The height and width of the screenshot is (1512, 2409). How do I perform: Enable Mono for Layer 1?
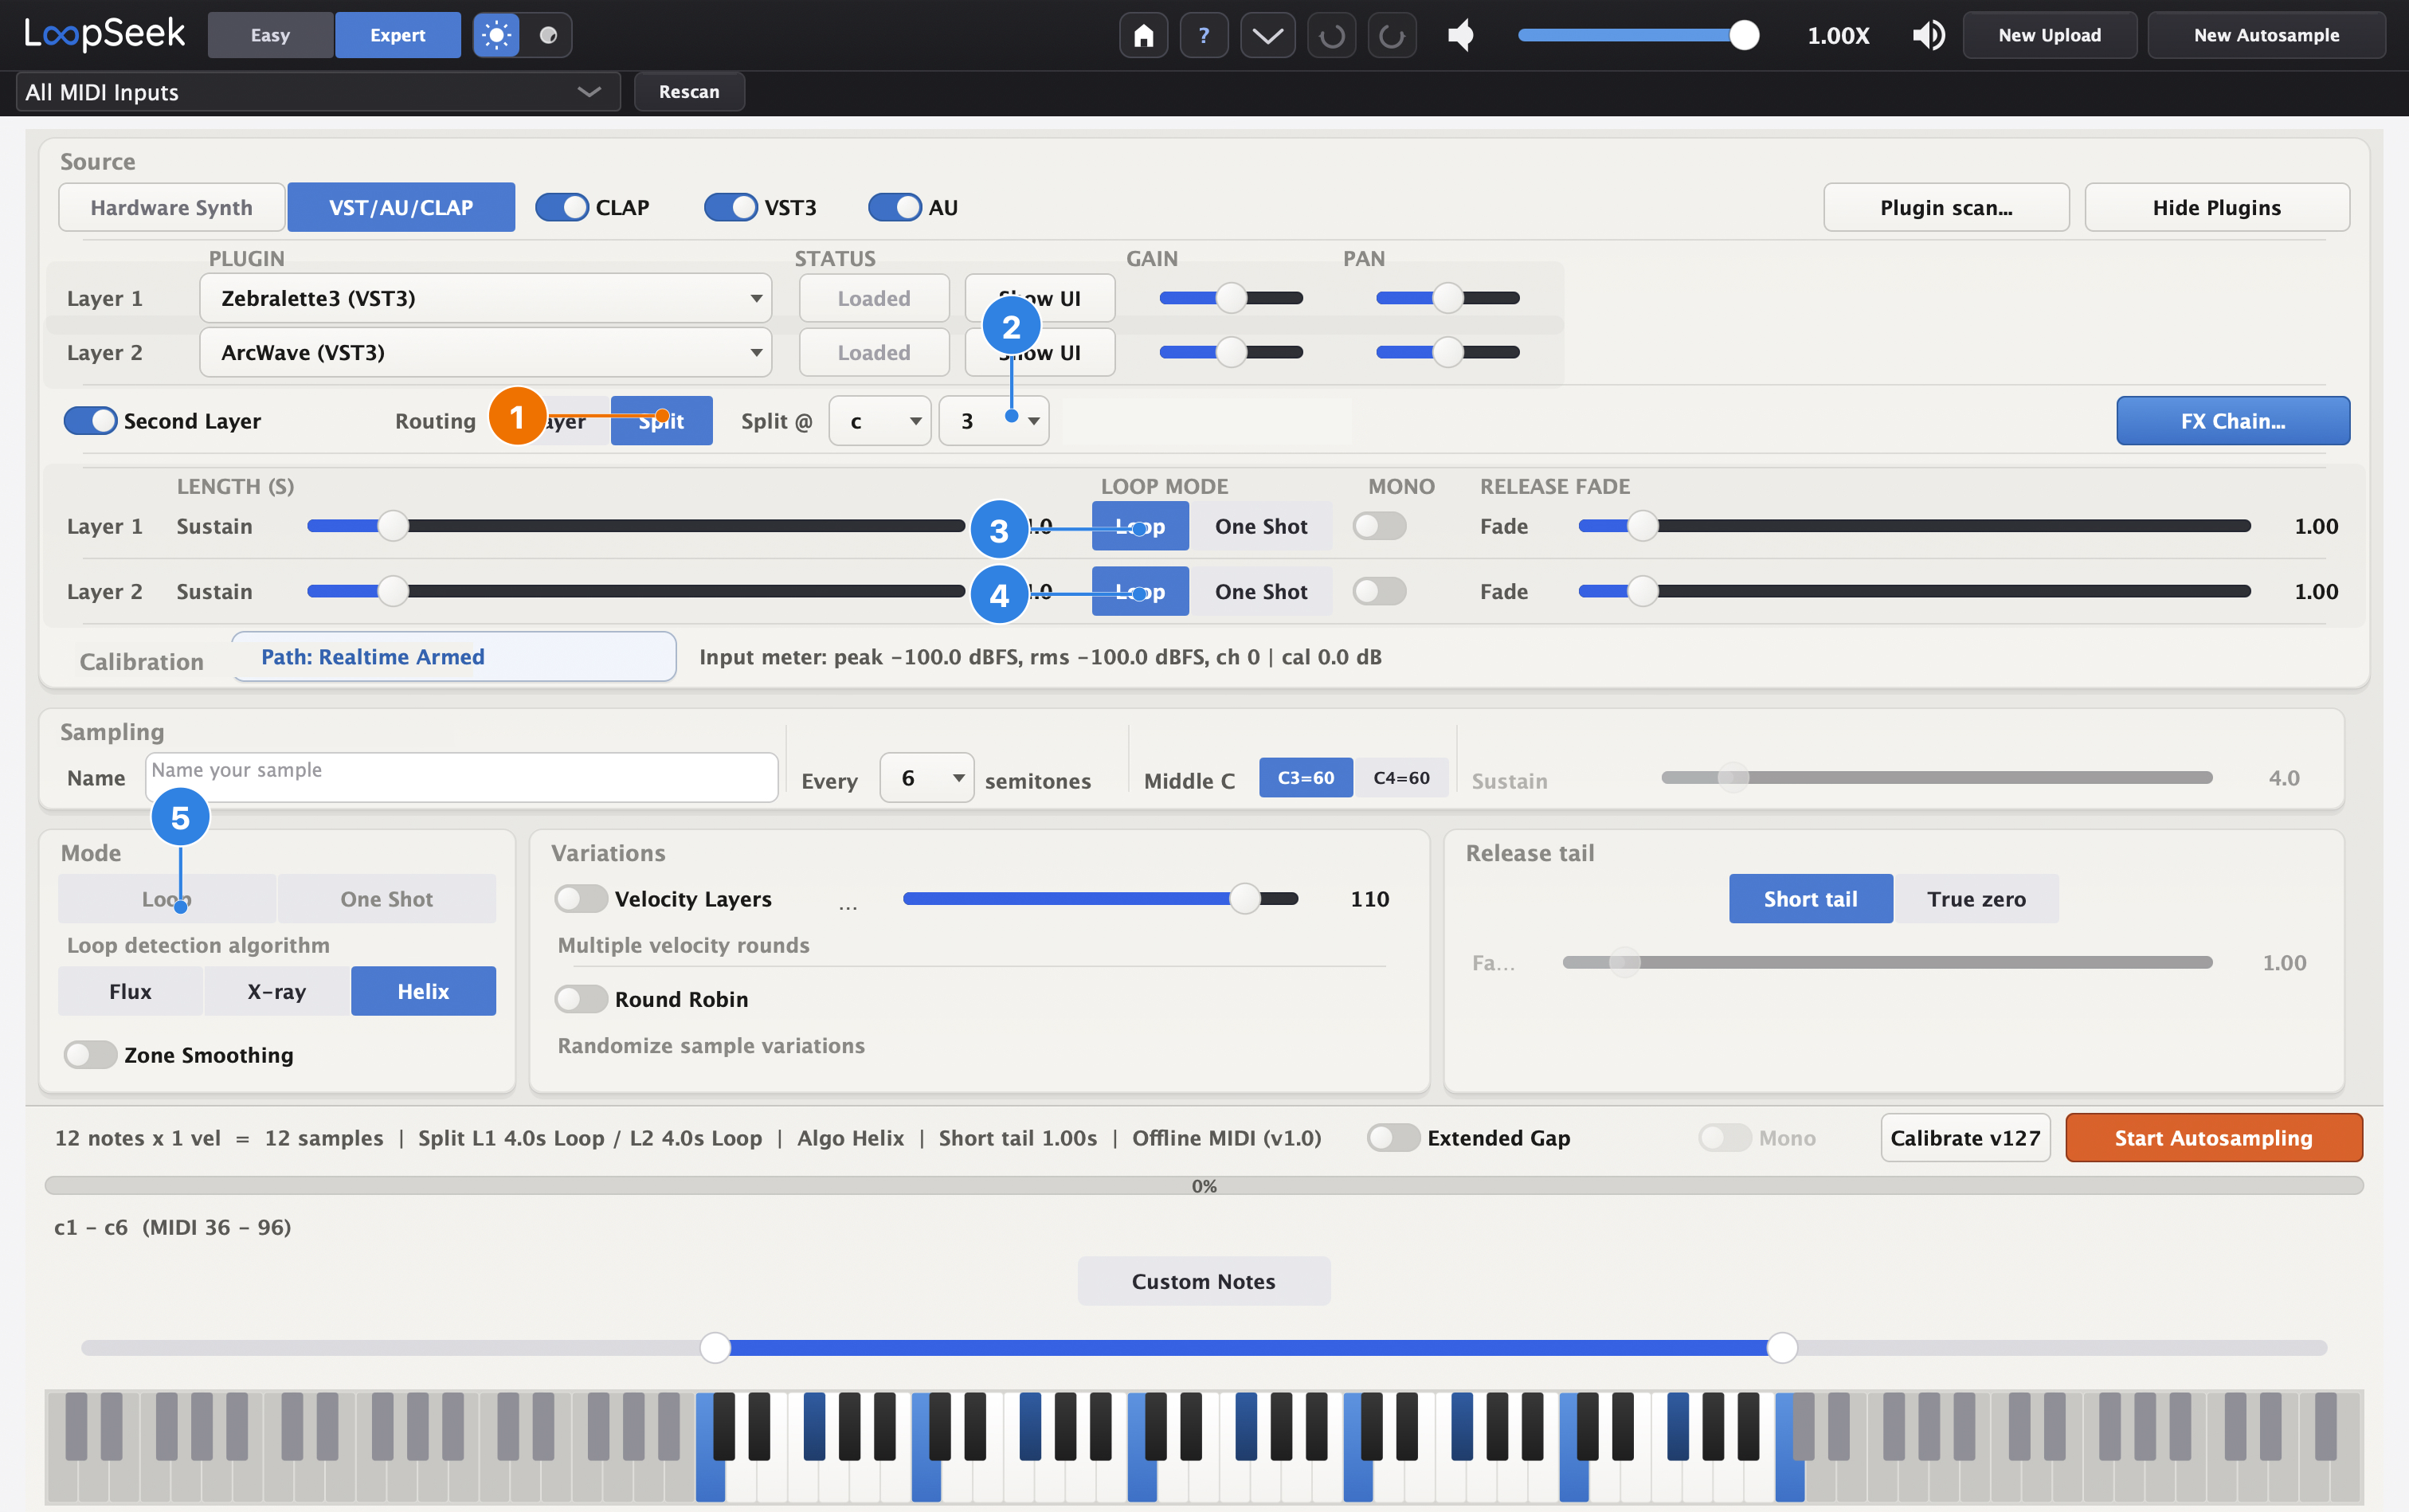click(1379, 526)
